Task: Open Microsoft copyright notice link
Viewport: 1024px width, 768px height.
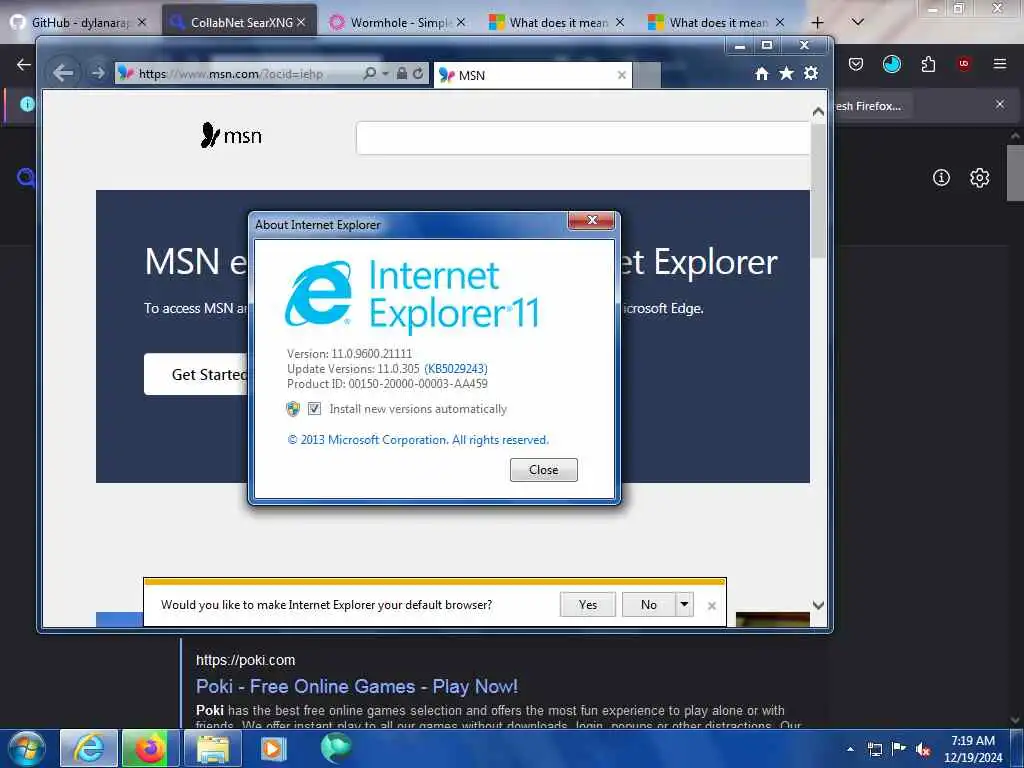Action: coord(418,440)
